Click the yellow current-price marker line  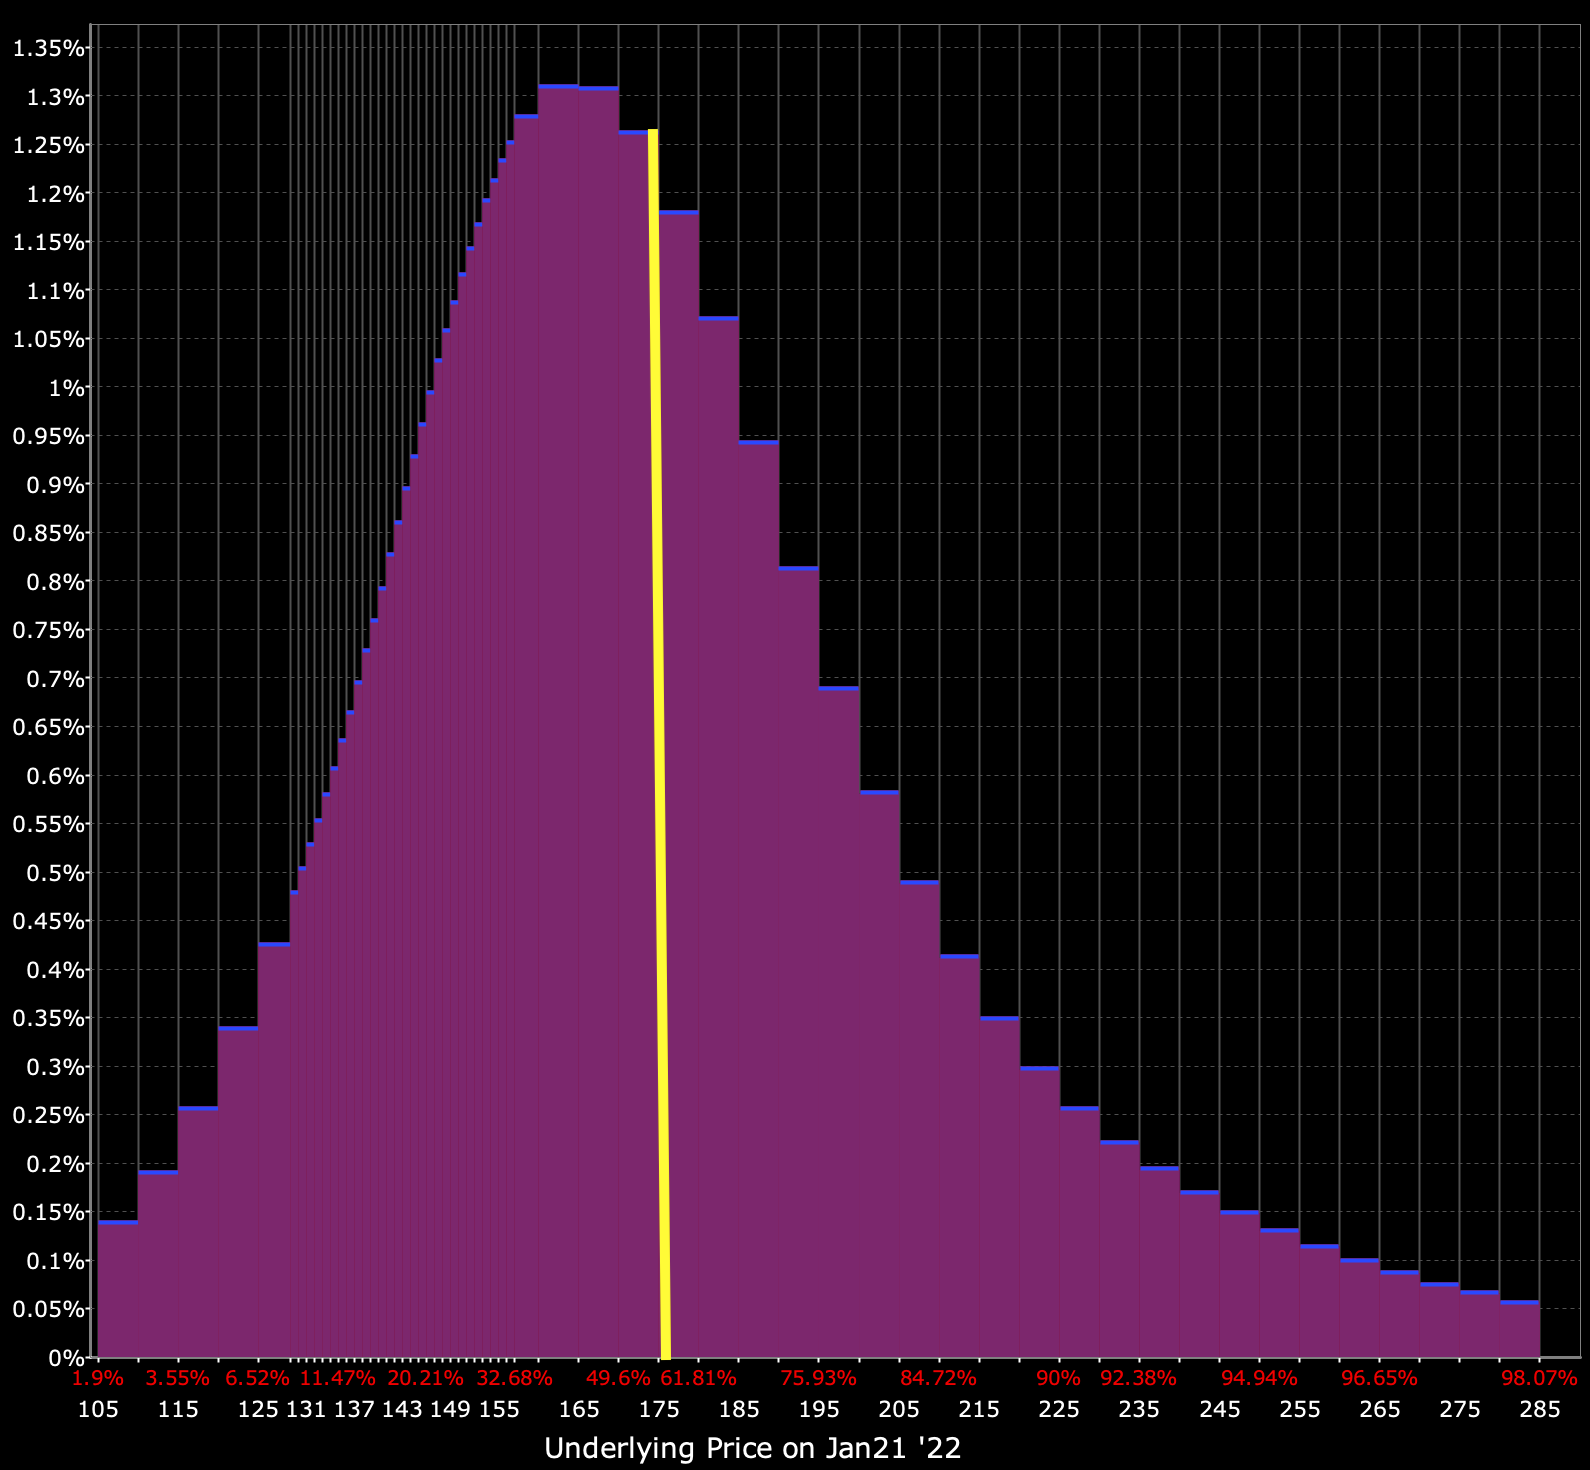coord(659,743)
